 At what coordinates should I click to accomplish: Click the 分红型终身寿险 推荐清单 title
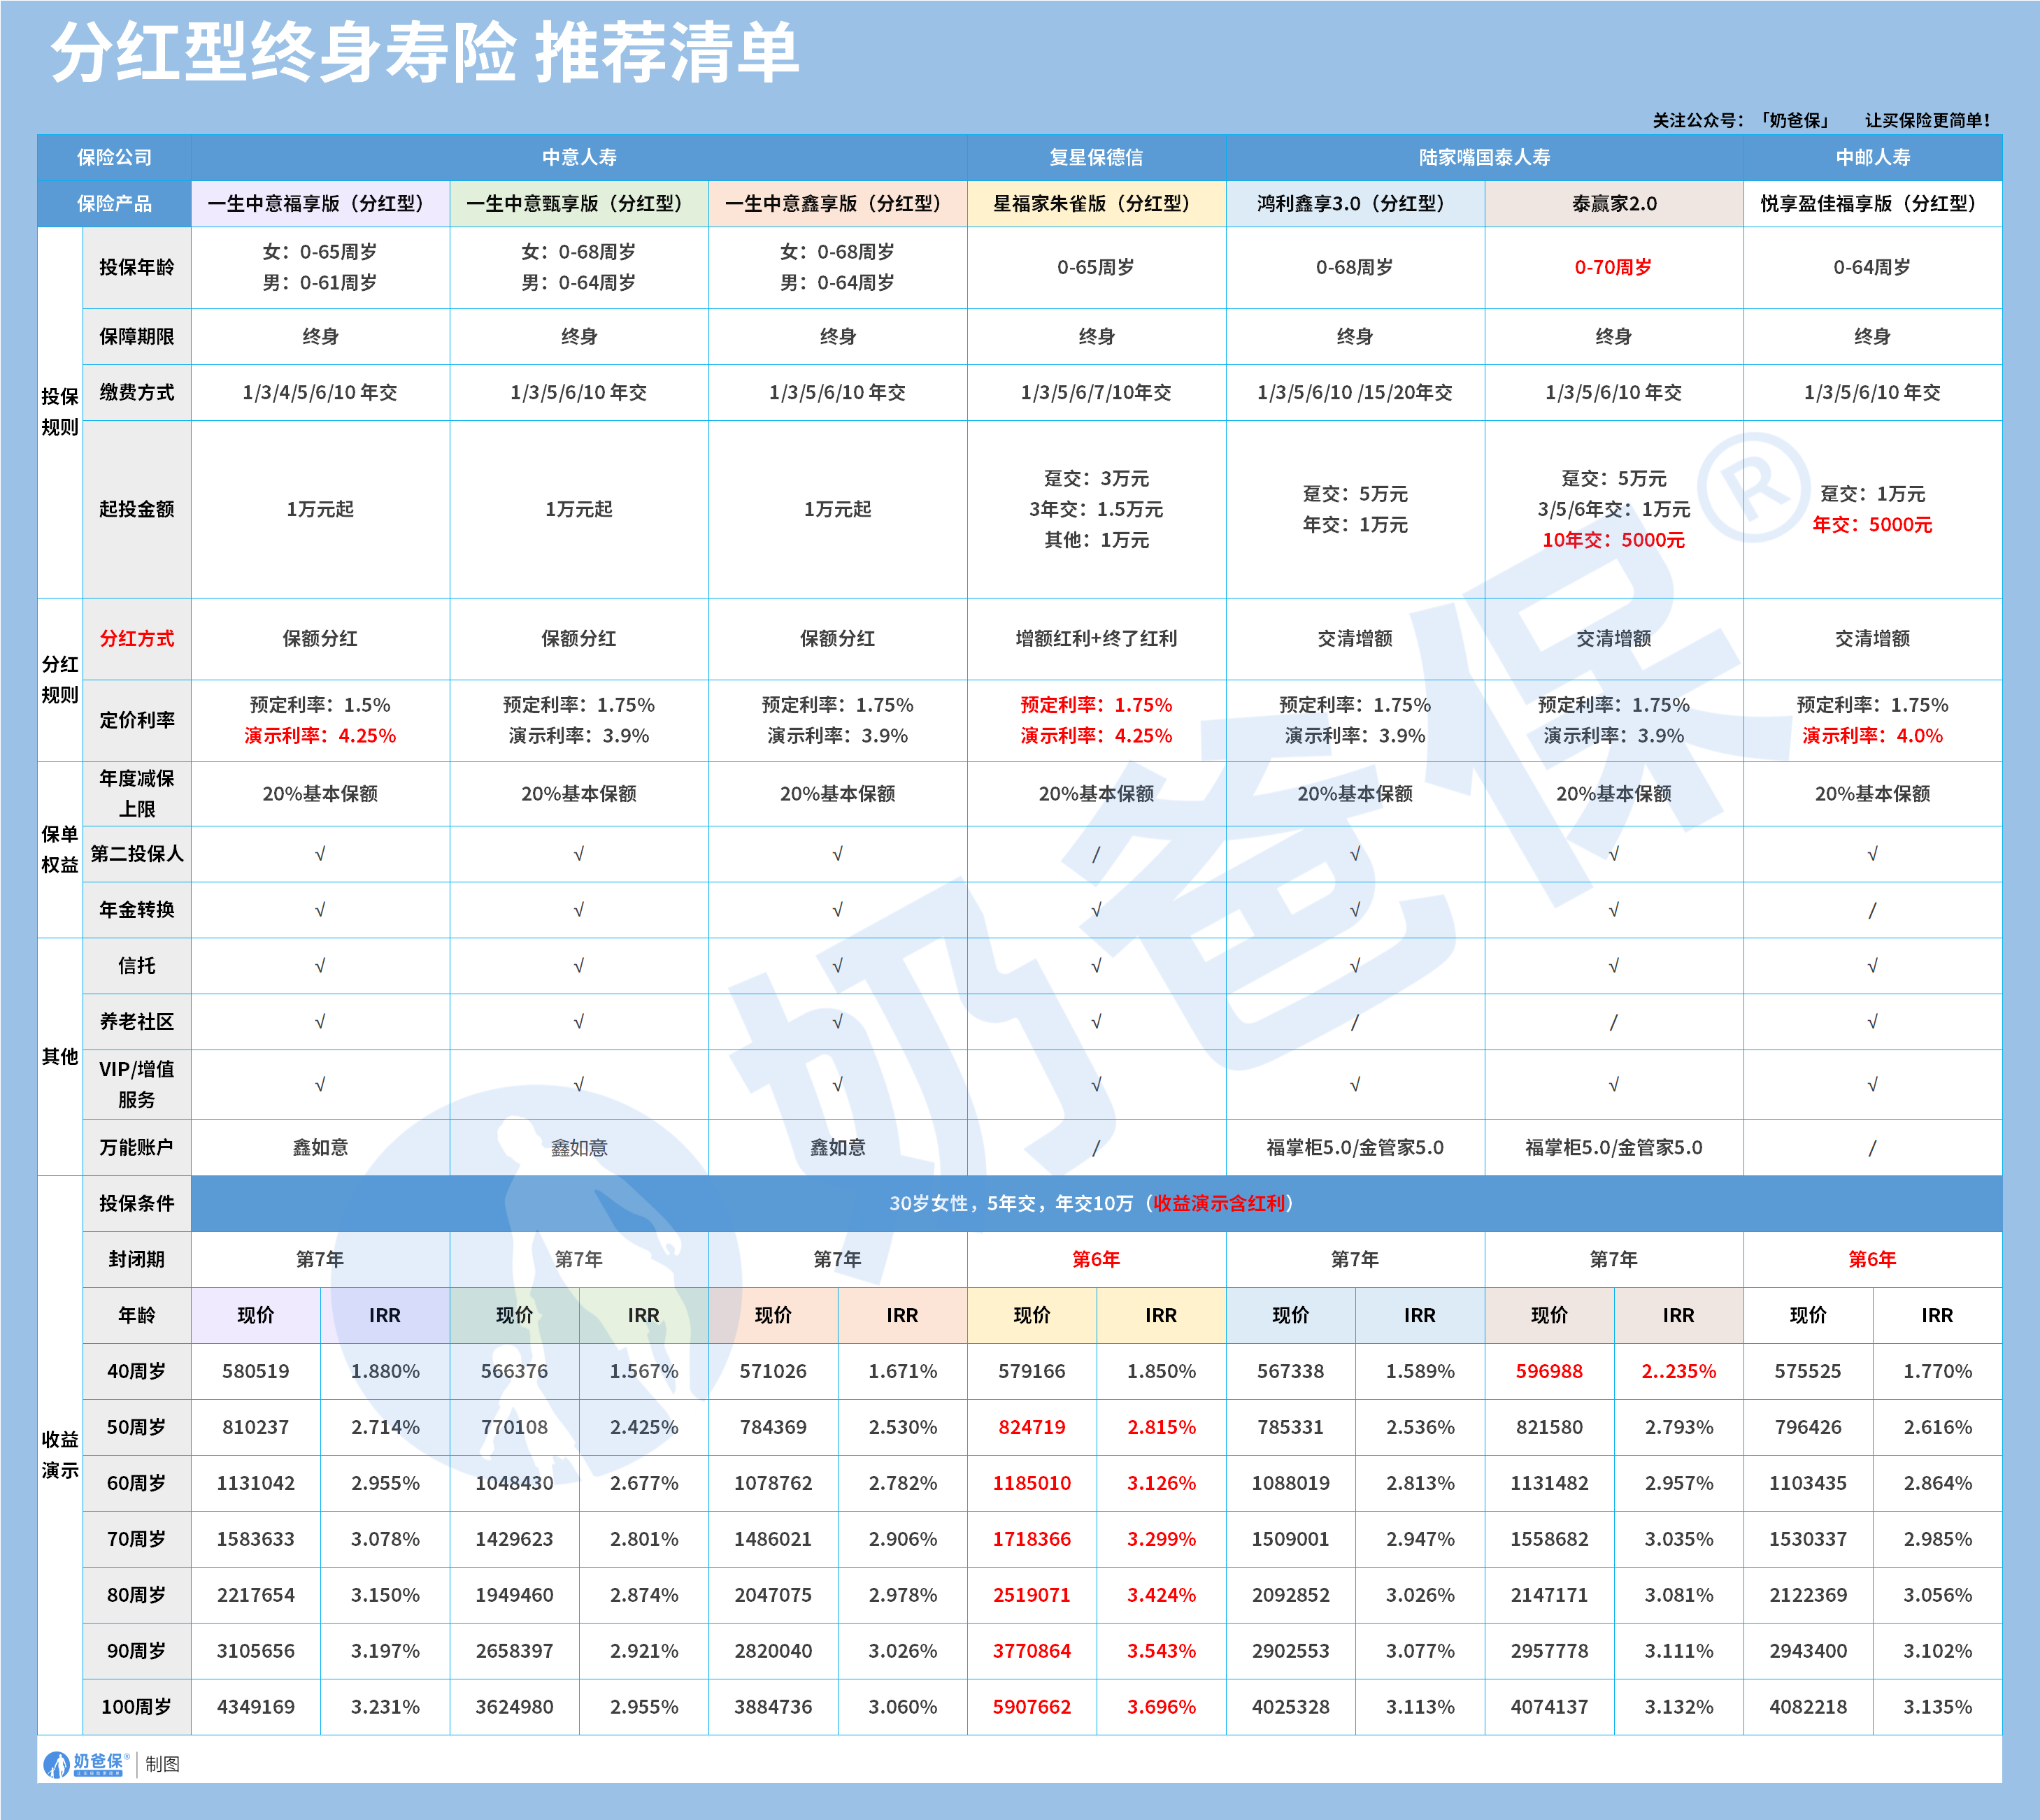click(x=424, y=52)
